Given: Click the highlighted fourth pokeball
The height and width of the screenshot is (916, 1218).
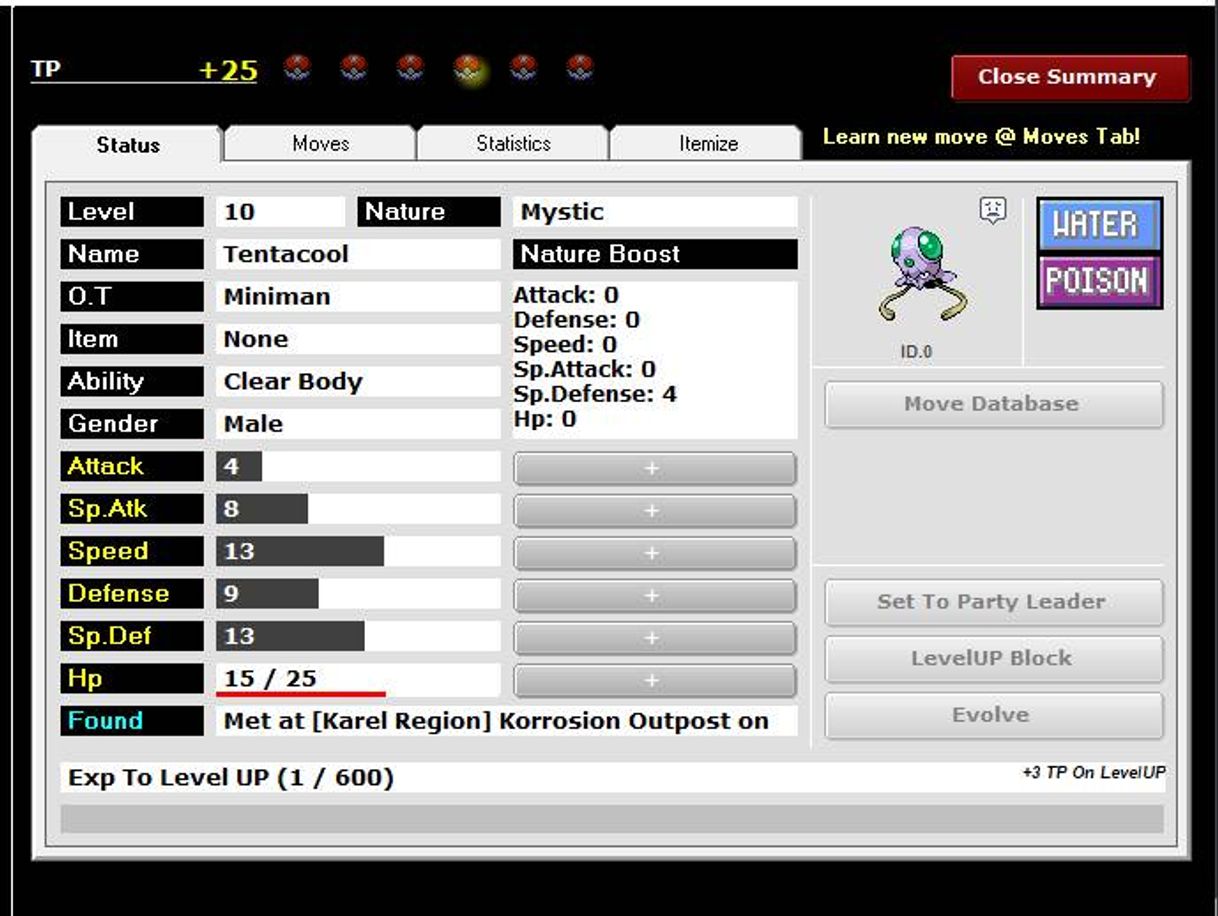Looking at the screenshot, I should tap(468, 69).
